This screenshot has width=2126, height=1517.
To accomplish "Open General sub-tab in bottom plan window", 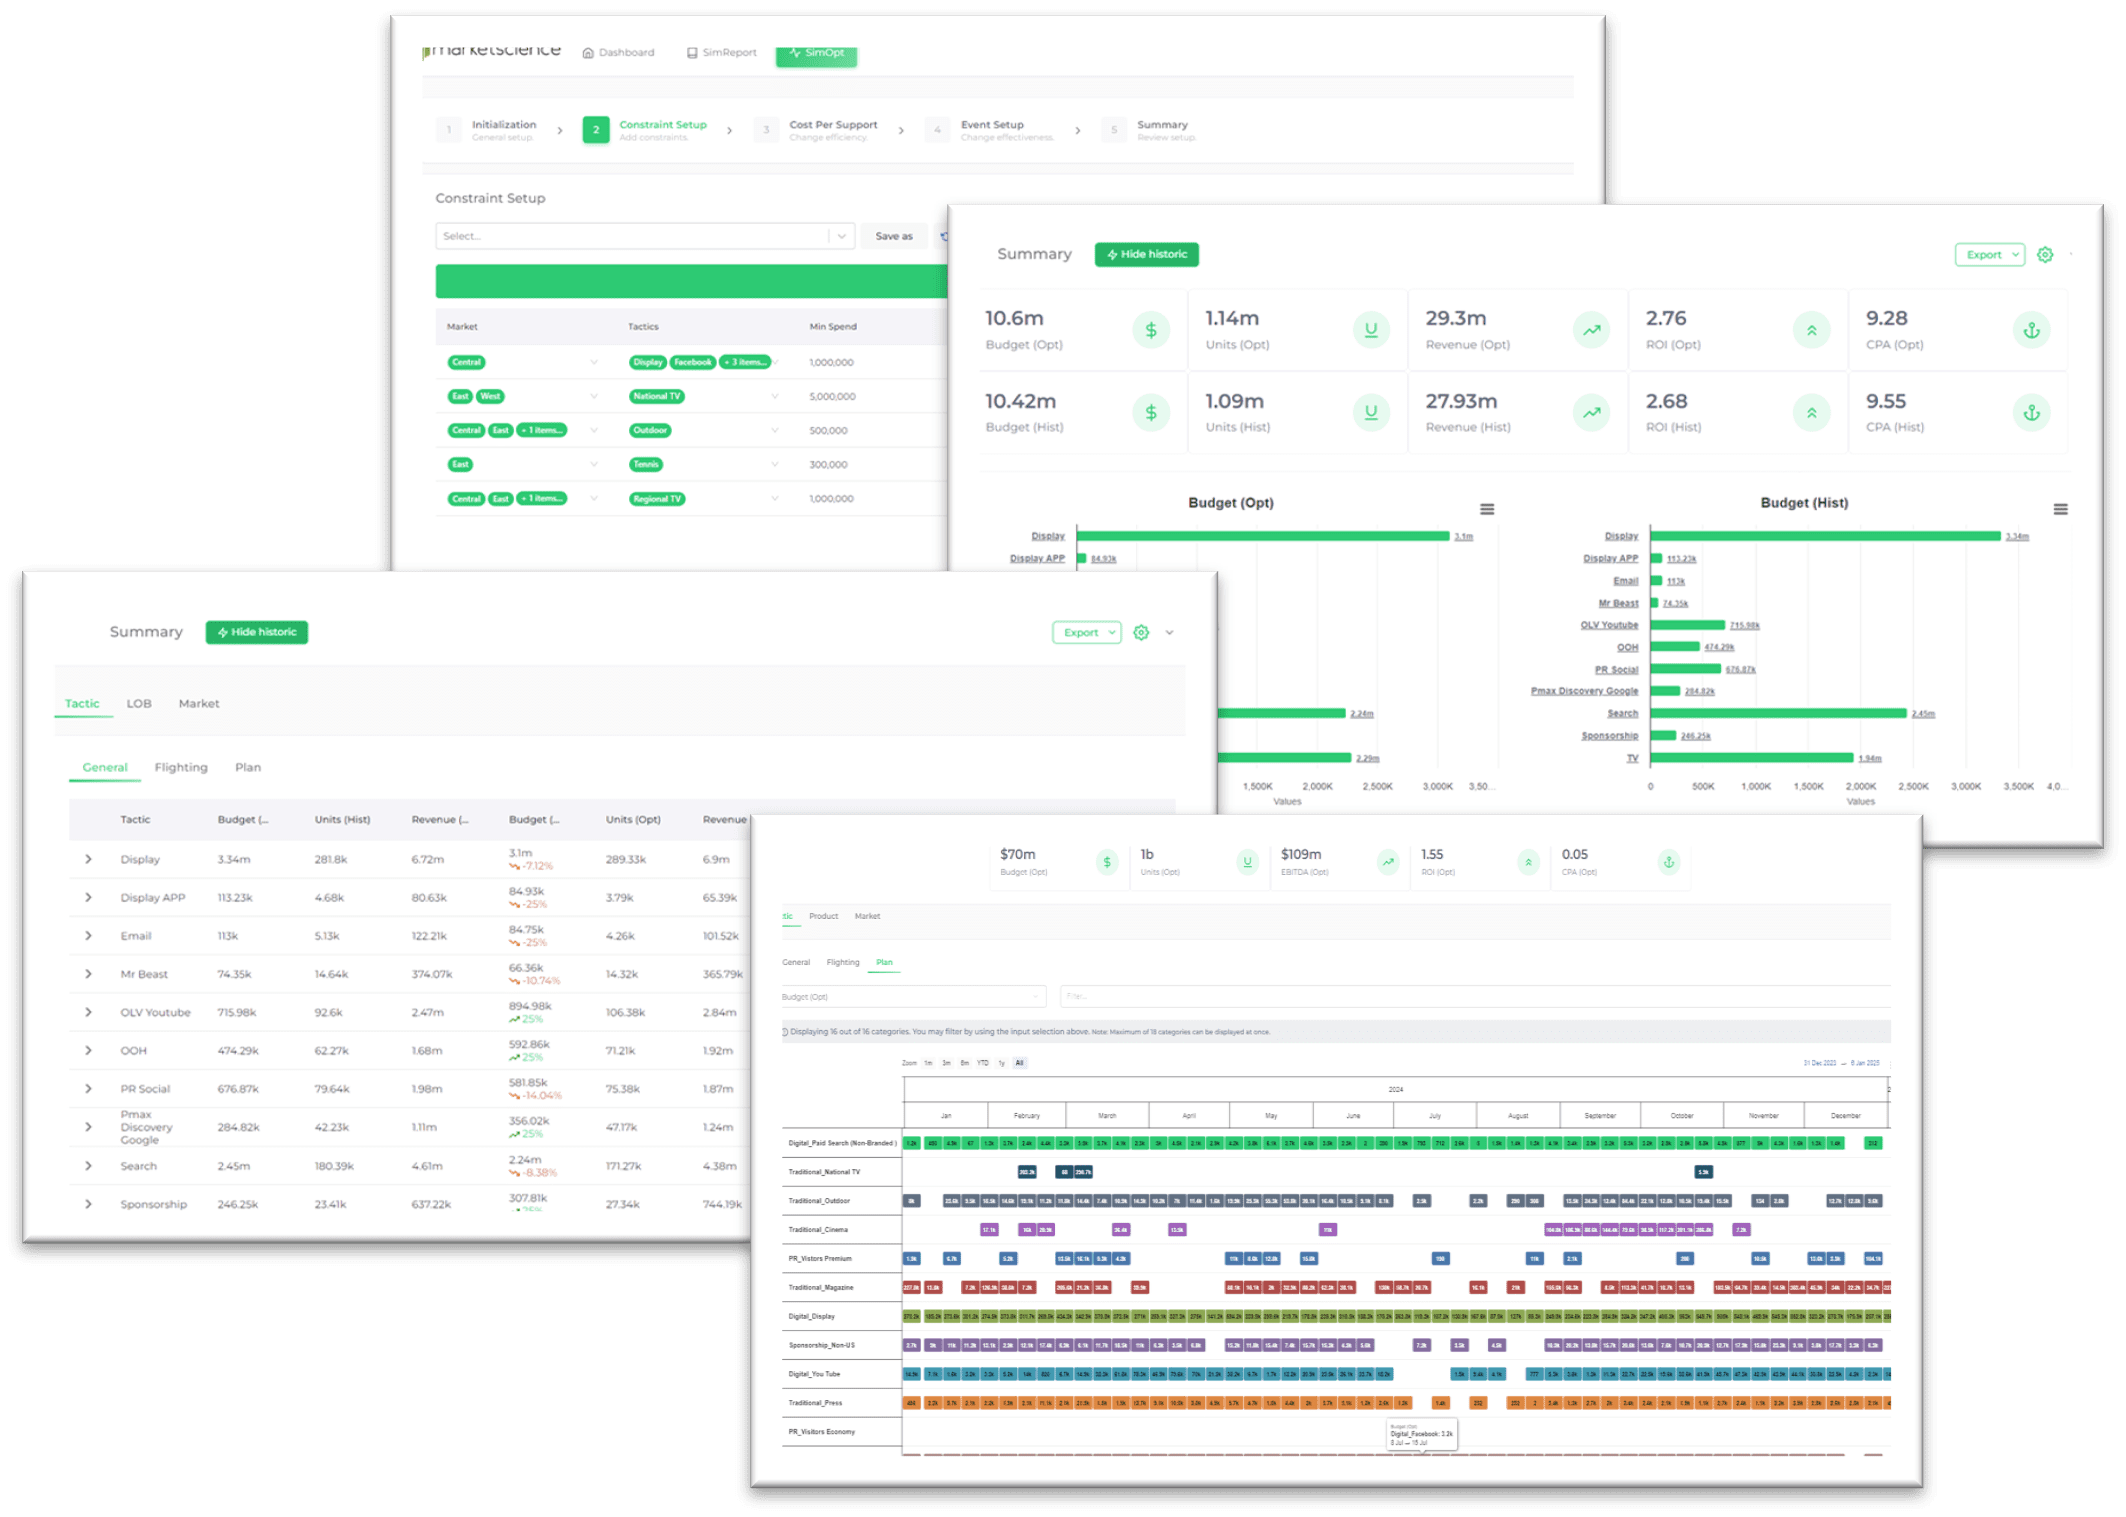I will pos(796,963).
